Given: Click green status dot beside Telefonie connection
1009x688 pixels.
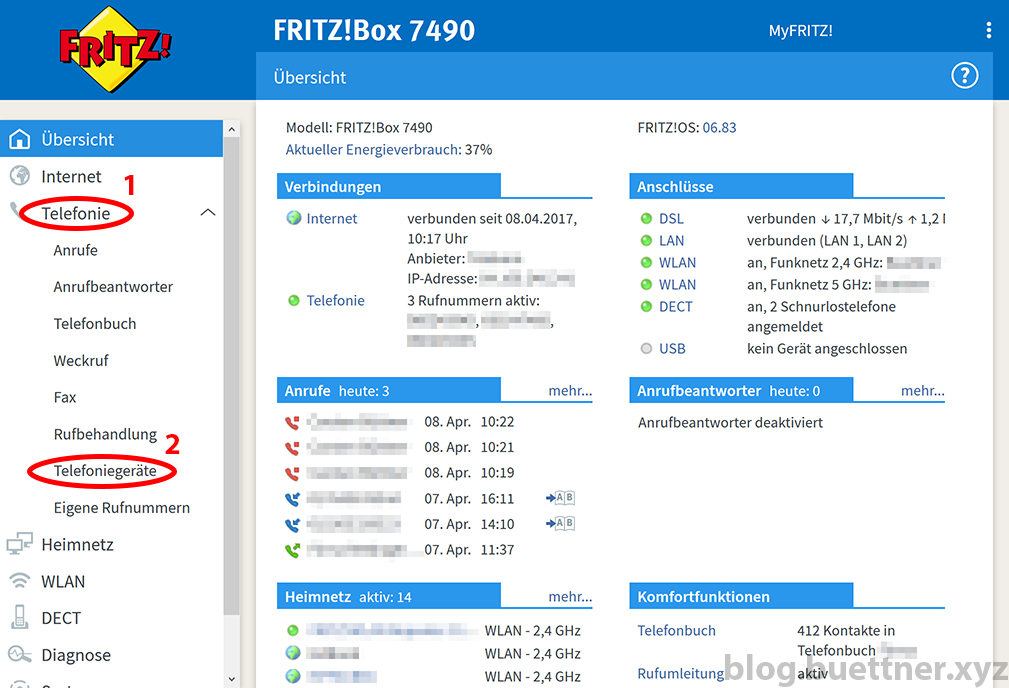Looking at the screenshot, I should click(x=293, y=301).
